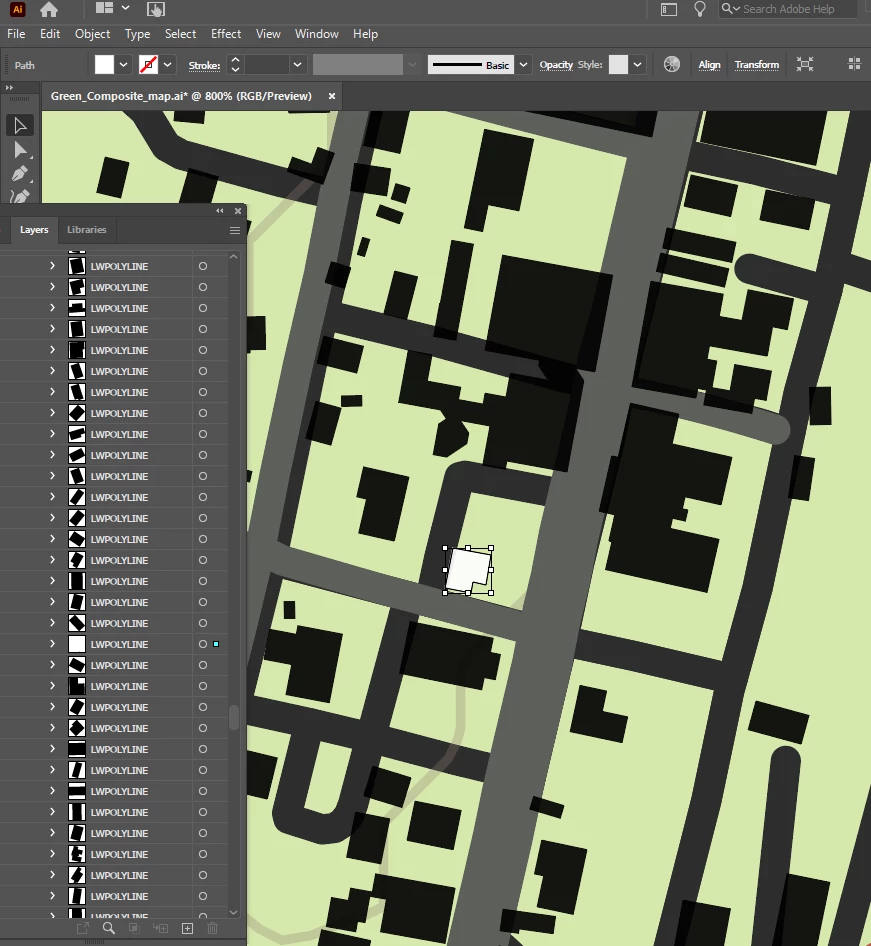Click the Delete Selection trash icon

(212, 929)
